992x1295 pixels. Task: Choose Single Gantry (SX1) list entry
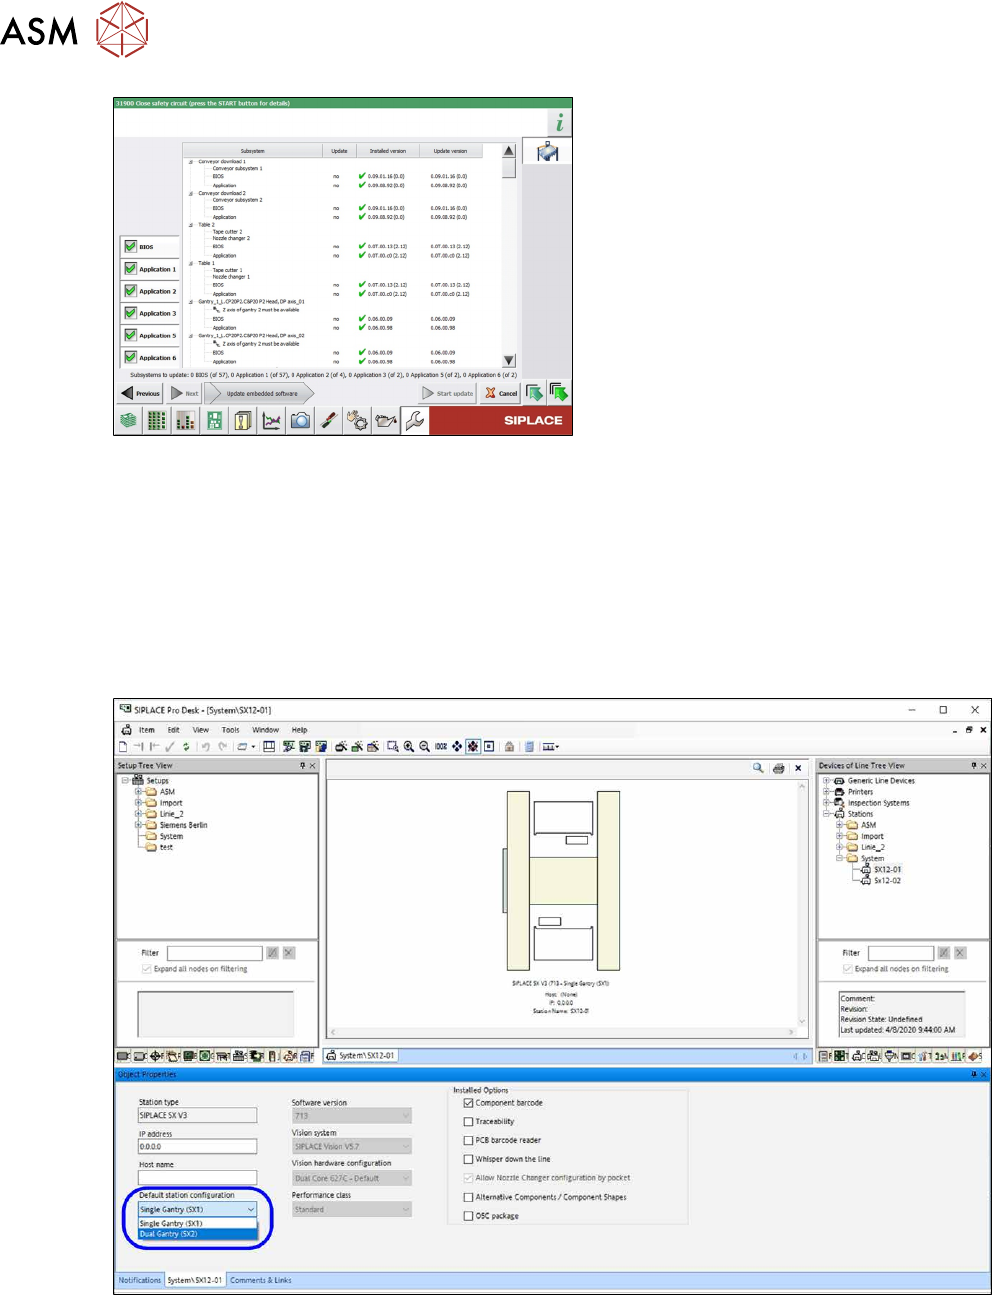click(x=197, y=1223)
